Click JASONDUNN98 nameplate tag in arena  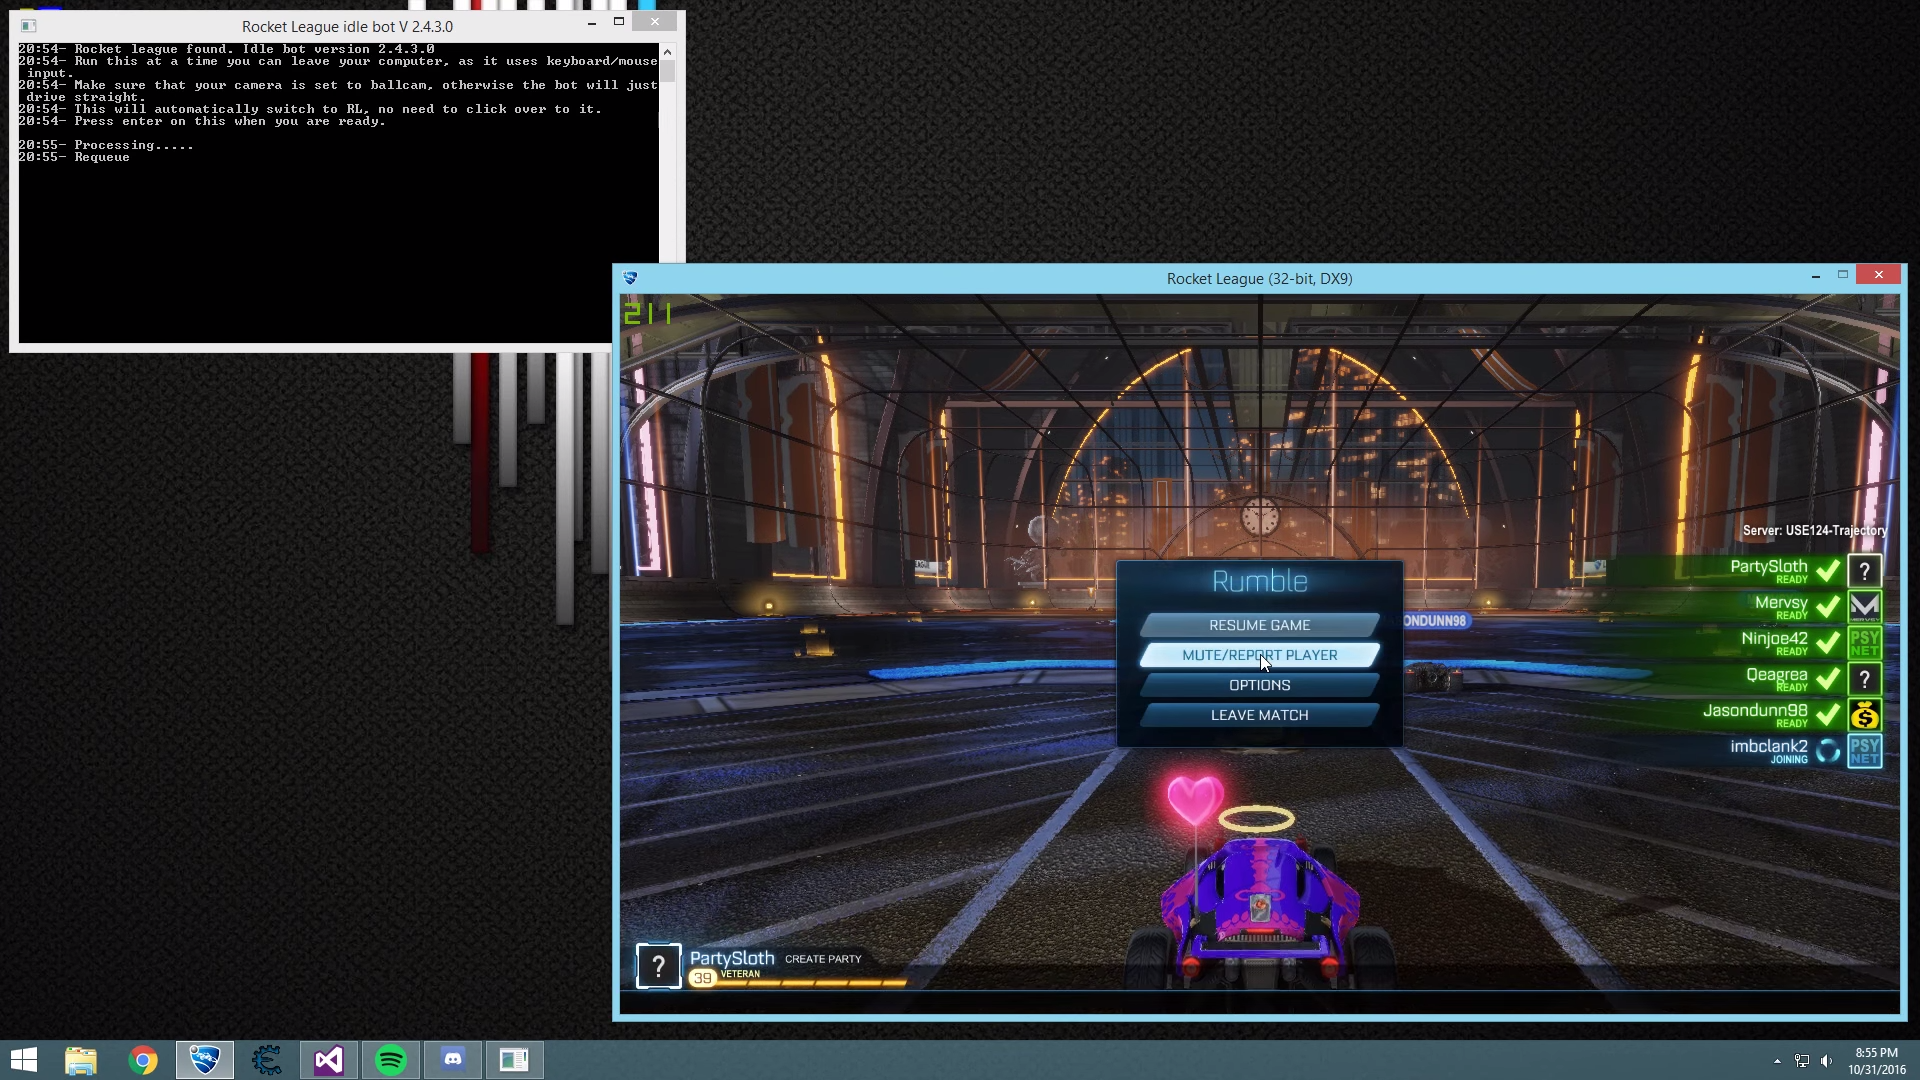[x=1434, y=621]
